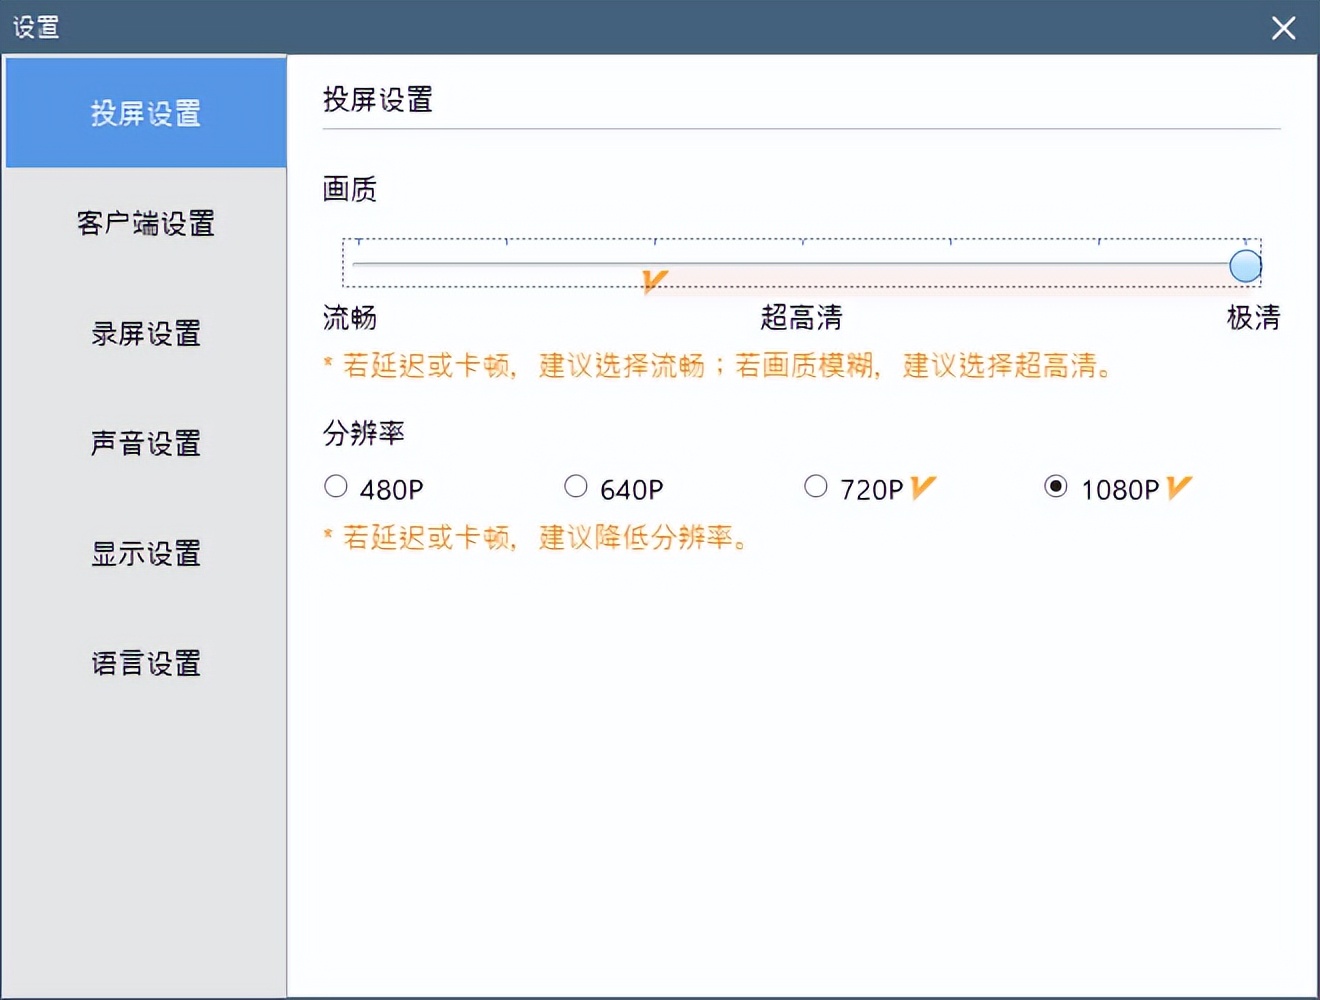Screen dimensions: 1320x1000
Task: Select the 480P resolution radio button
Action: [x=335, y=486]
